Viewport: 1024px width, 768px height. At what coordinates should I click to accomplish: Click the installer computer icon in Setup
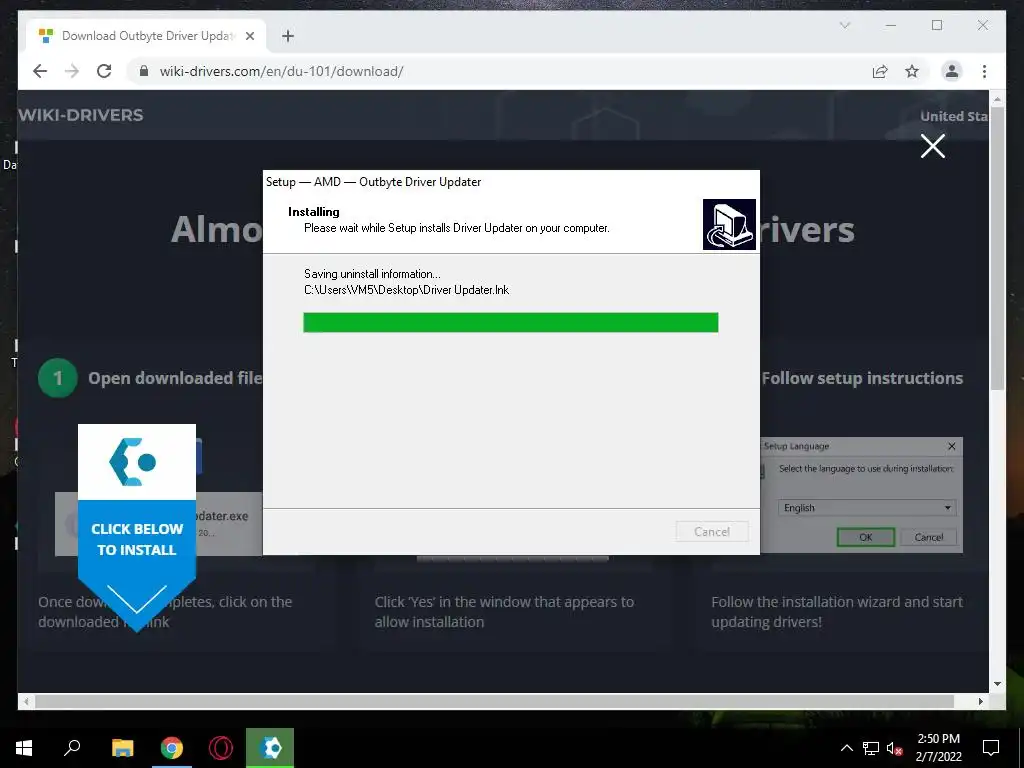[729, 224]
